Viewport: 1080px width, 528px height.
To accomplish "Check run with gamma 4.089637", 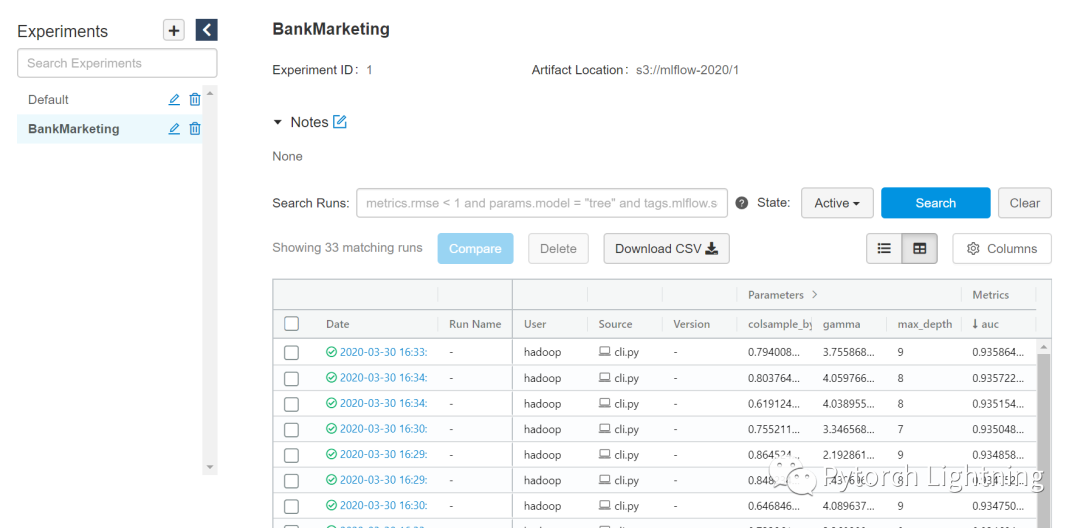I will [291, 507].
